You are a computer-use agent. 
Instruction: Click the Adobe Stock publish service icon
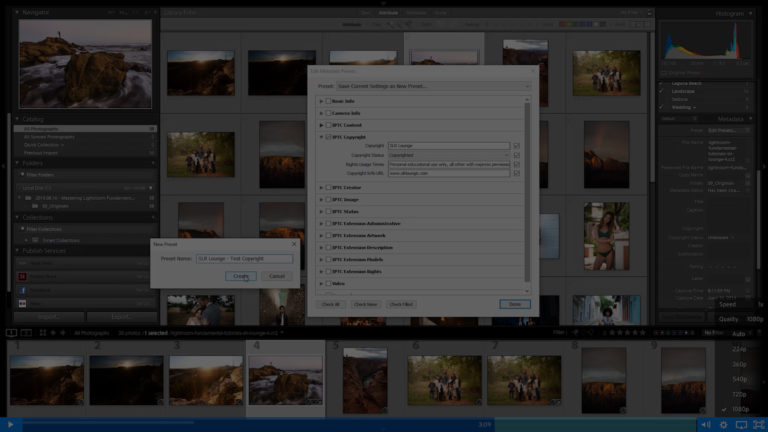23,277
